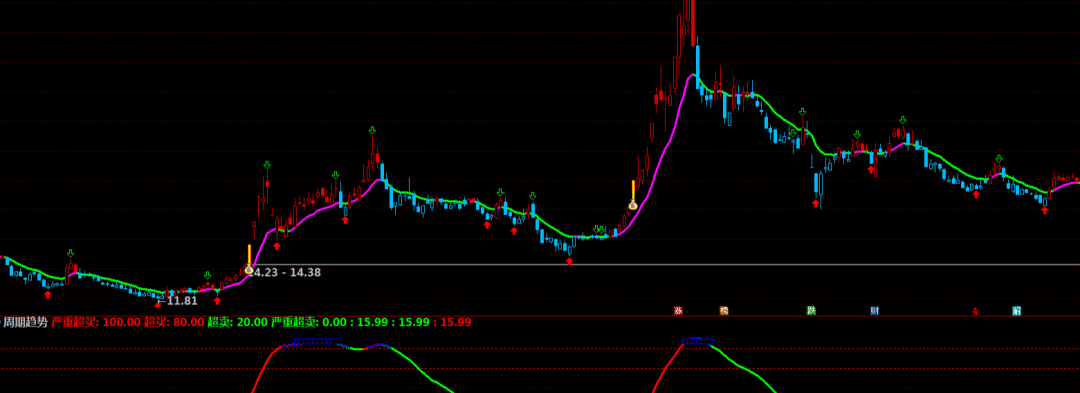Click the blue overbought bar cluster at right oscillator peak
1080x393 pixels.
click(697, 341)
